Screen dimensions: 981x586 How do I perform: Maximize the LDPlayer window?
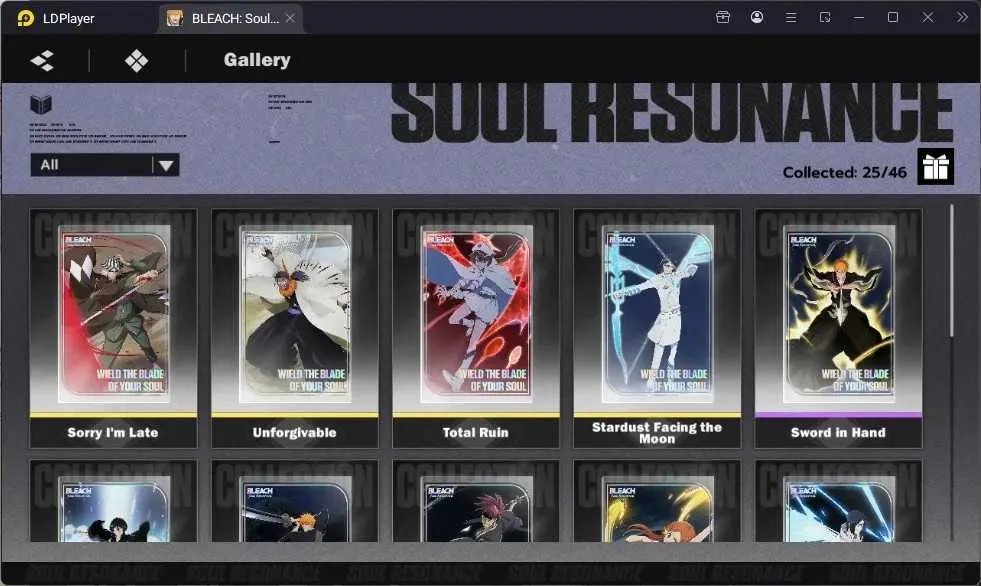click(x=893, y=18)
